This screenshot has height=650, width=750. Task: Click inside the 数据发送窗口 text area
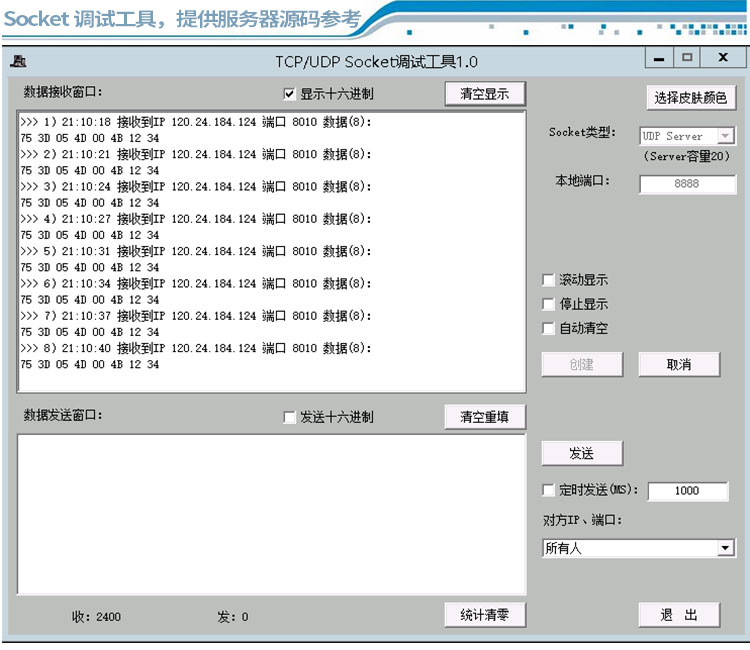[272, 515]
